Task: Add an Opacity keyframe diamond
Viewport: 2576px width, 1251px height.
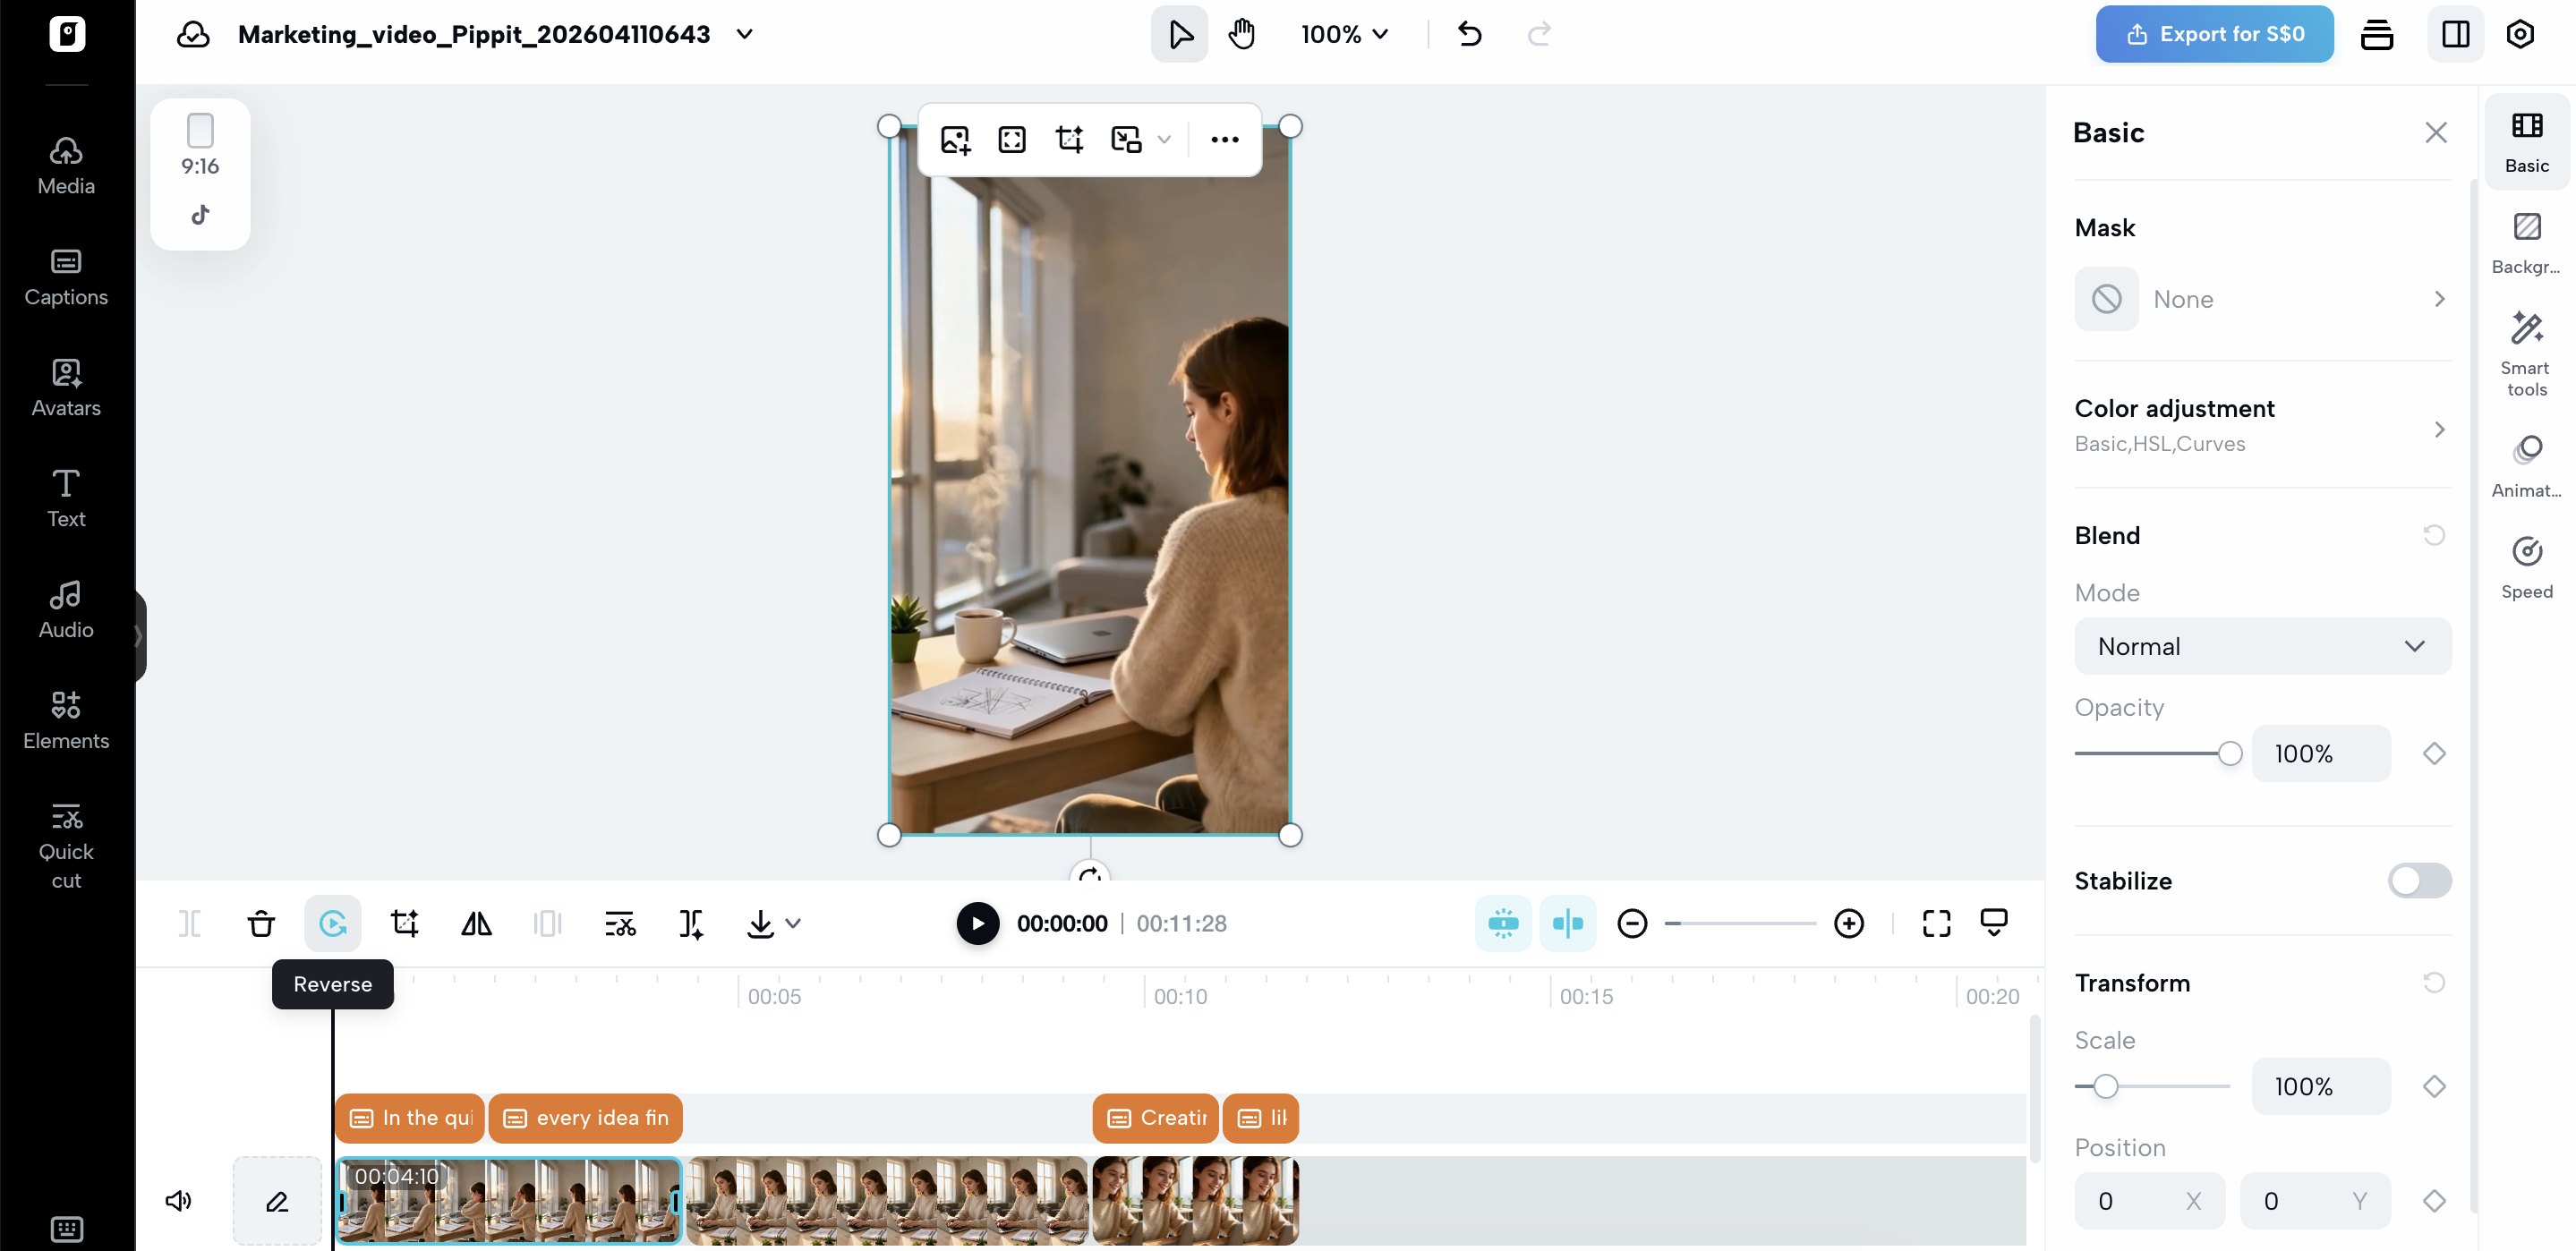Action: [2434, 753]
